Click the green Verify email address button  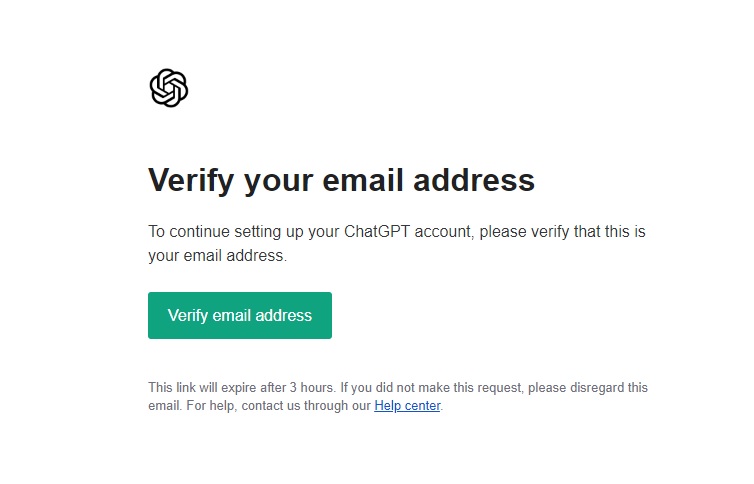pos(239,315)
